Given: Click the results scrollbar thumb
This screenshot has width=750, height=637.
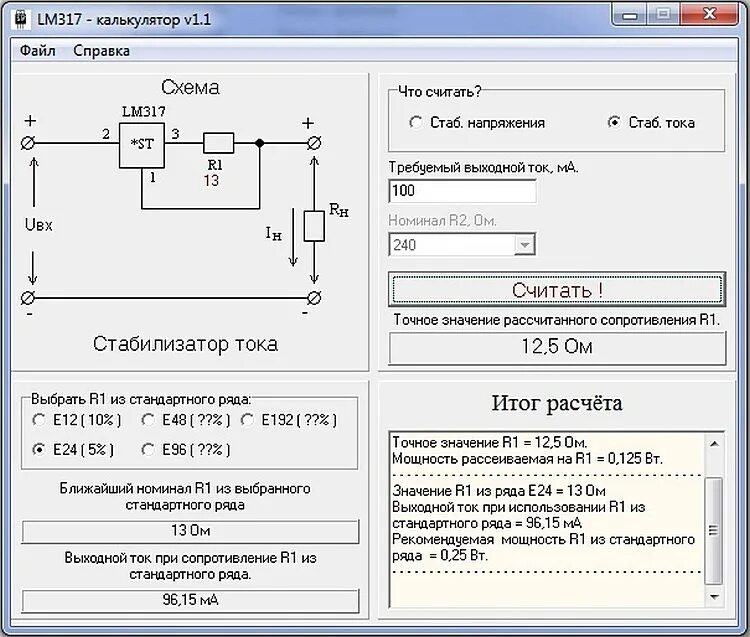Looking at the screenshot, I should click(x=714, y=530).
